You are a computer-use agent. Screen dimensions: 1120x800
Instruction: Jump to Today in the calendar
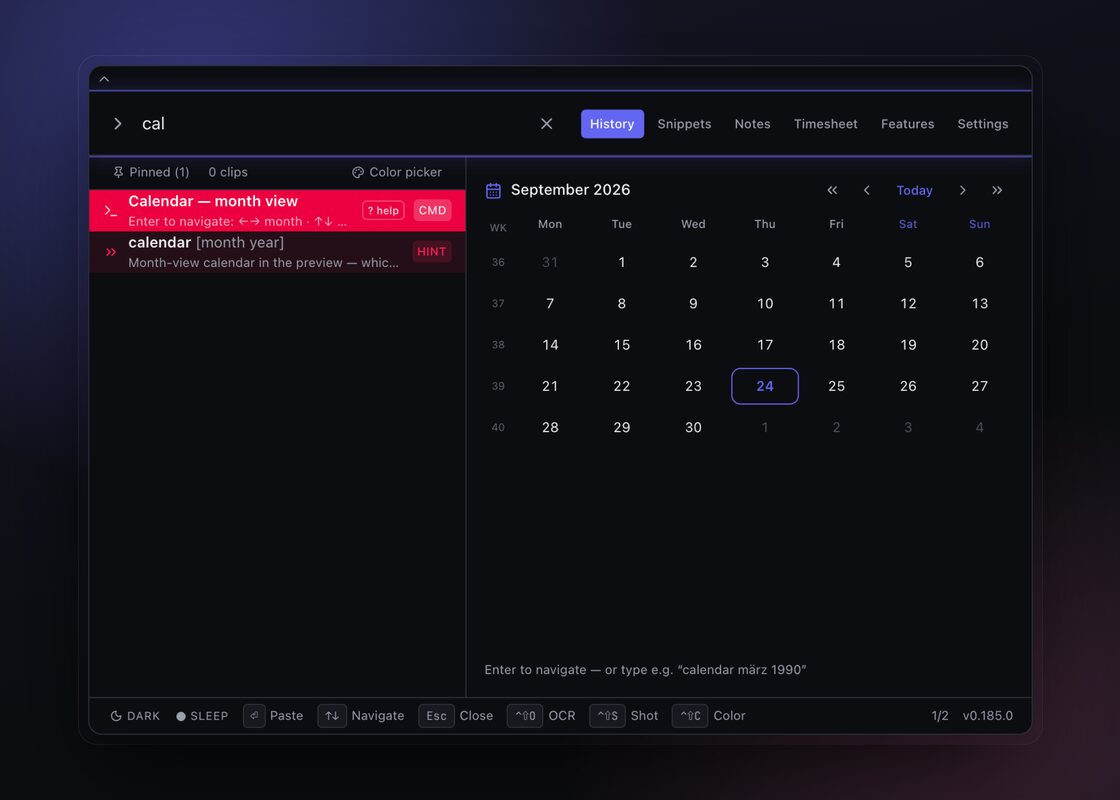(x=914, y=190)
